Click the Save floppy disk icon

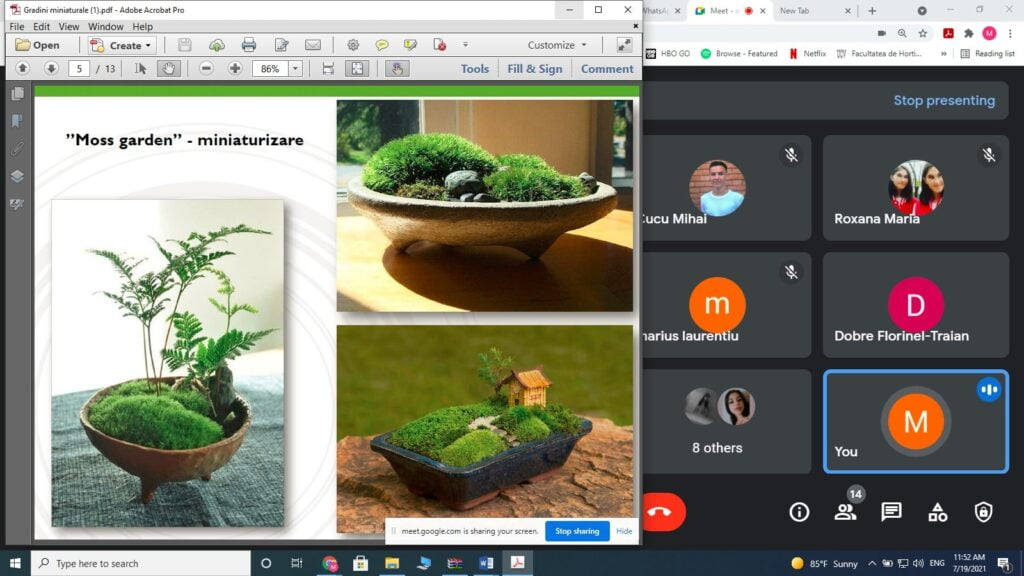click(x=184, y=45)
